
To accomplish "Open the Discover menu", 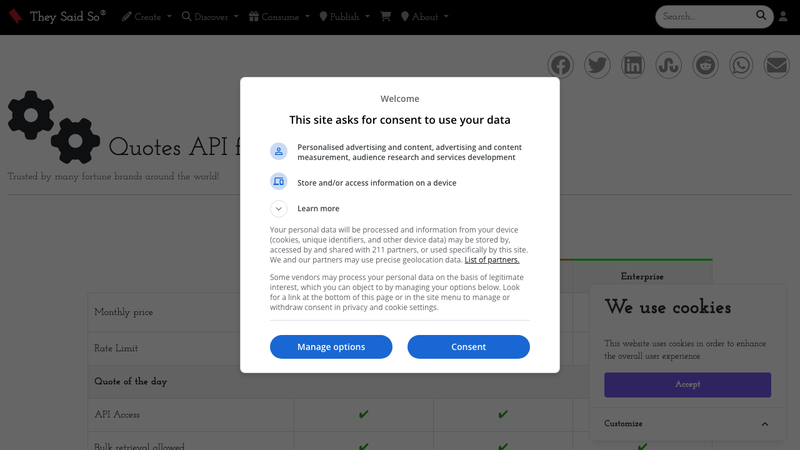I will pyautogui.click(x=210, y=17).
